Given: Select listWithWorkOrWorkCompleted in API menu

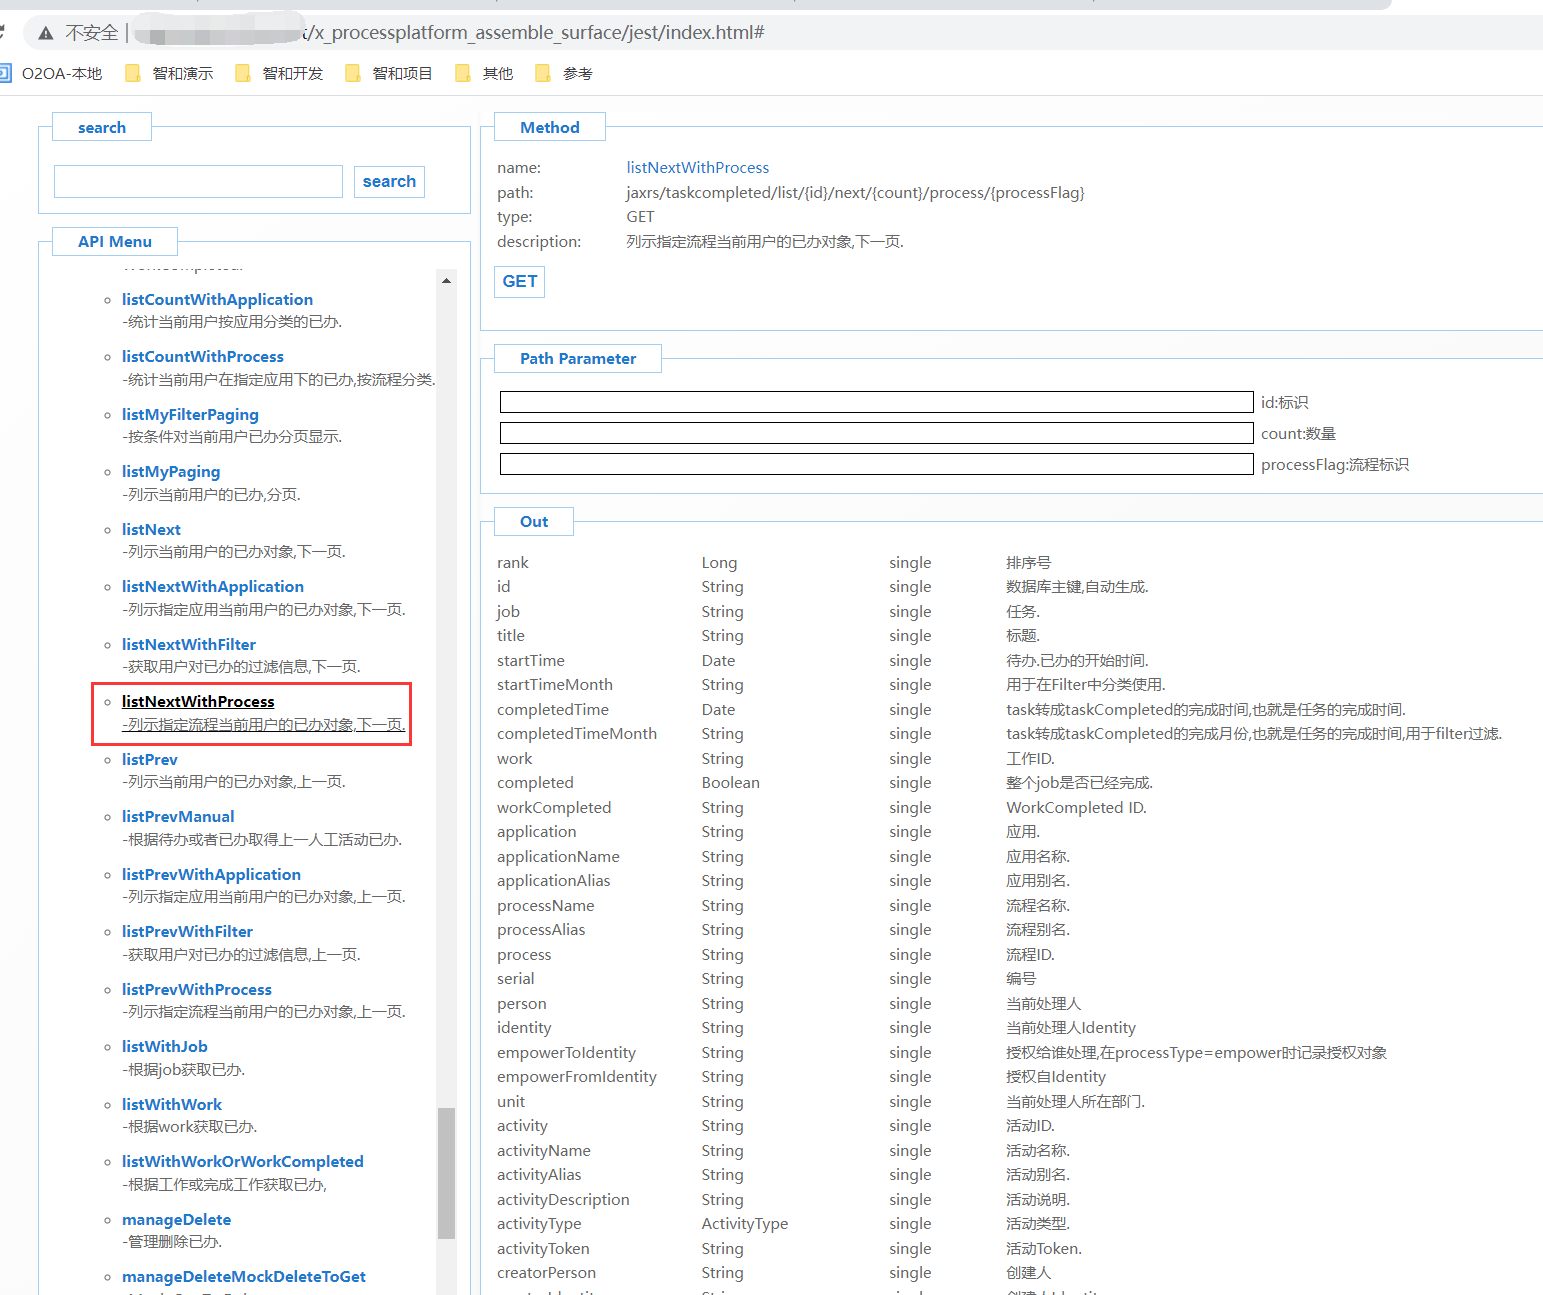Looking at the screenshot, I should coord(242,1161).
